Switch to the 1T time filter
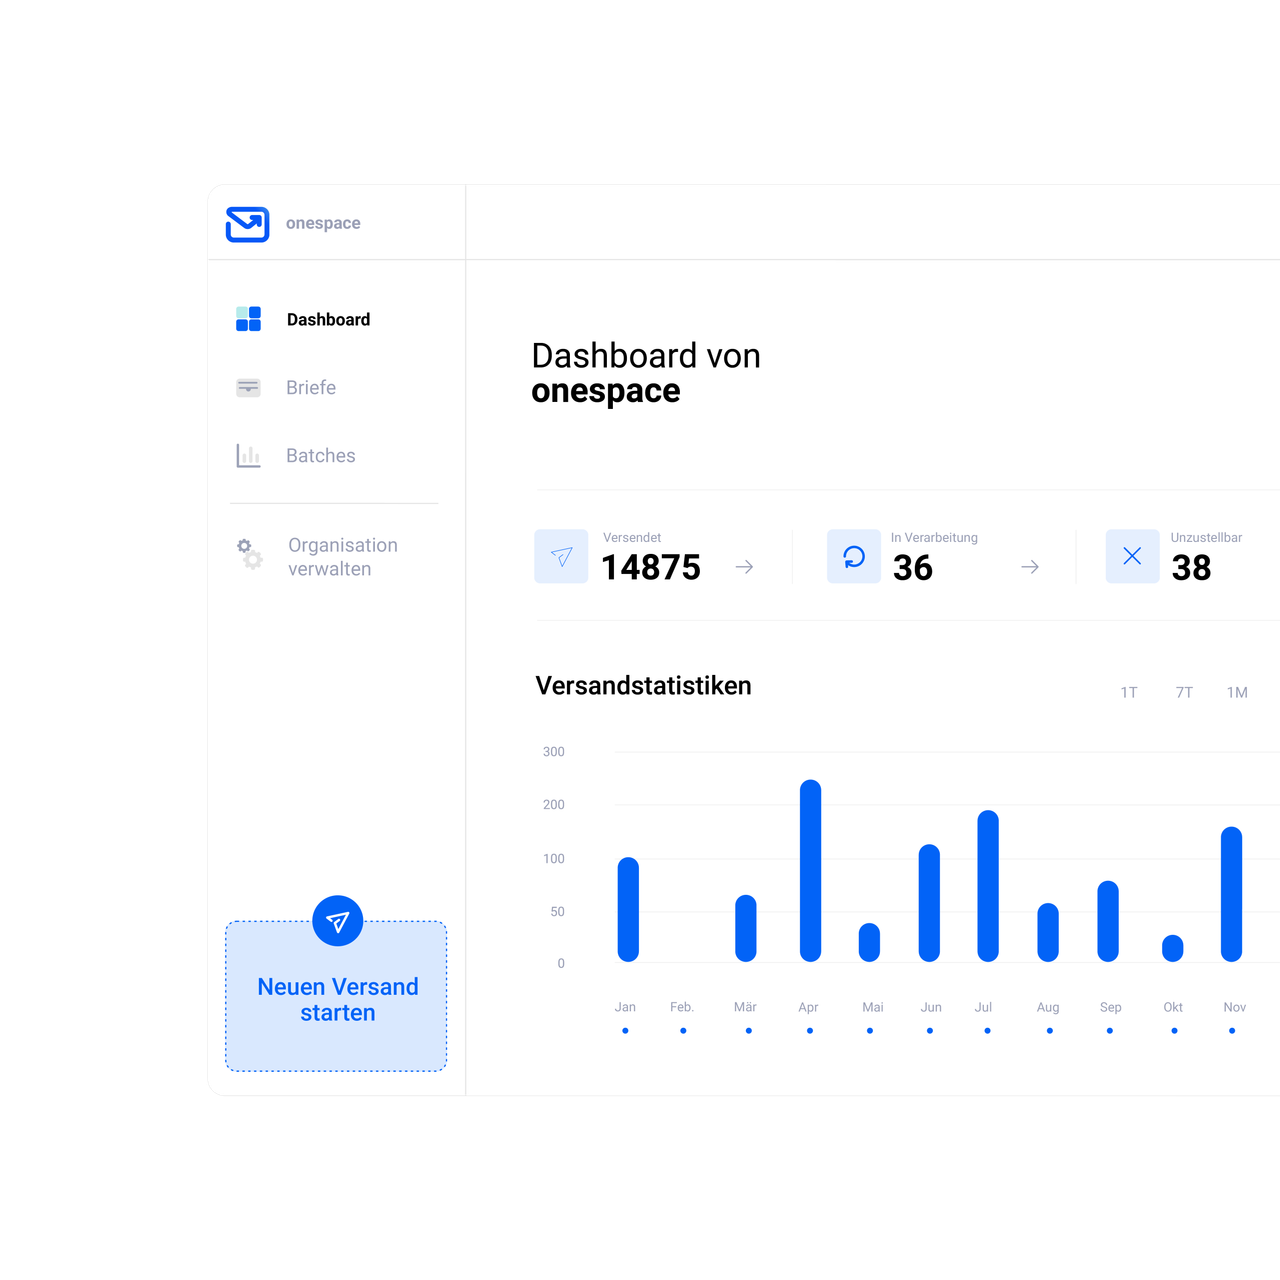 coord(1129,691)
